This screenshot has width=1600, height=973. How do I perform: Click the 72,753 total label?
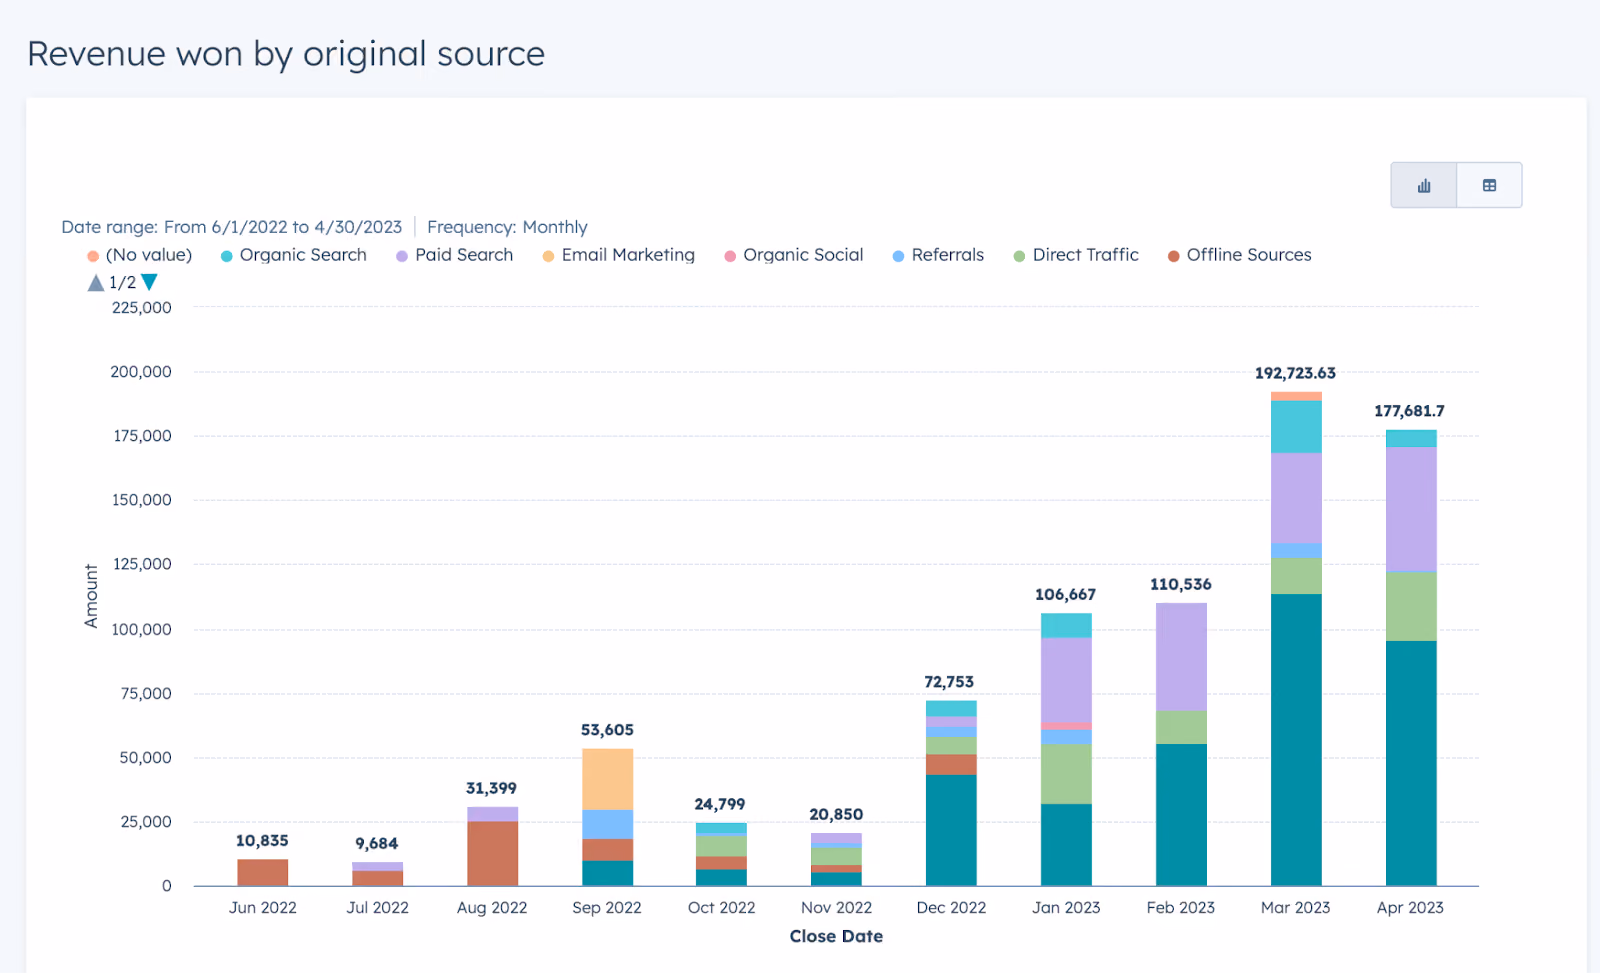tap(949, 682)
